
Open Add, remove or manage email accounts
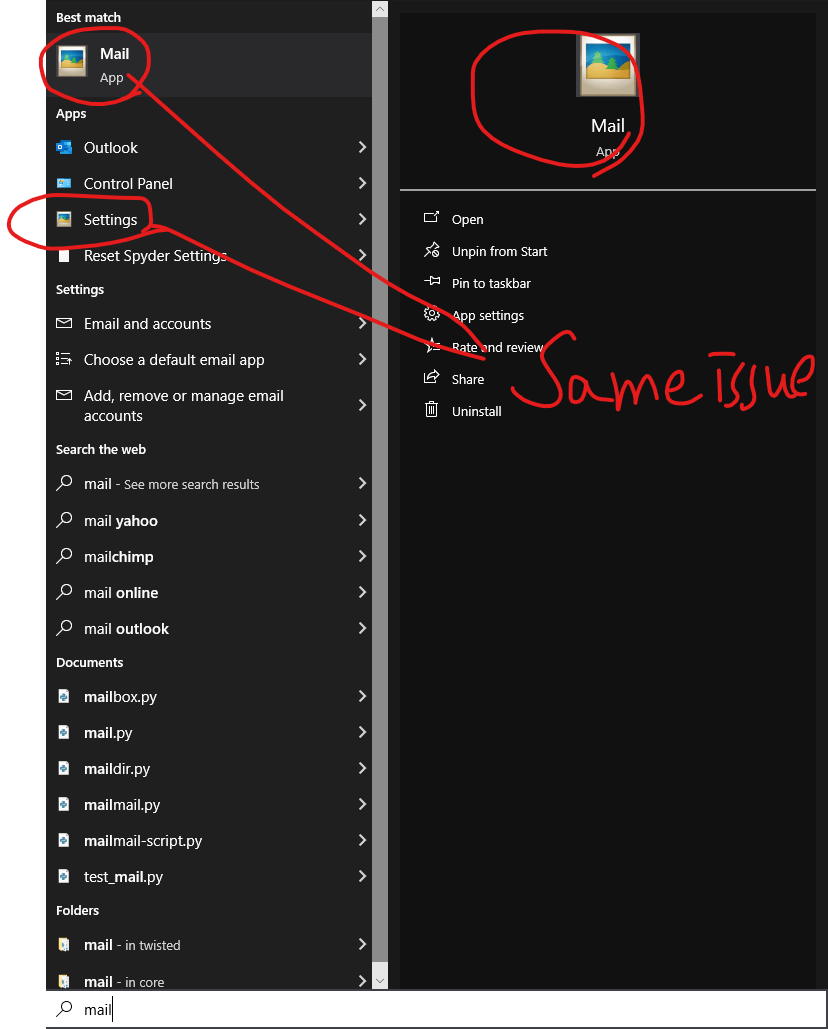pyautogui.click(x=209, y=406)
